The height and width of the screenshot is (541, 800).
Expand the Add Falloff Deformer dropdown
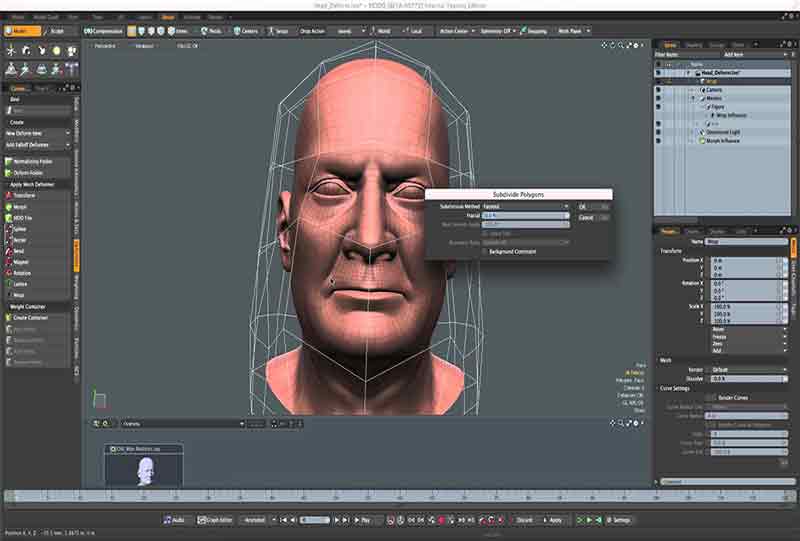point(36,145)
